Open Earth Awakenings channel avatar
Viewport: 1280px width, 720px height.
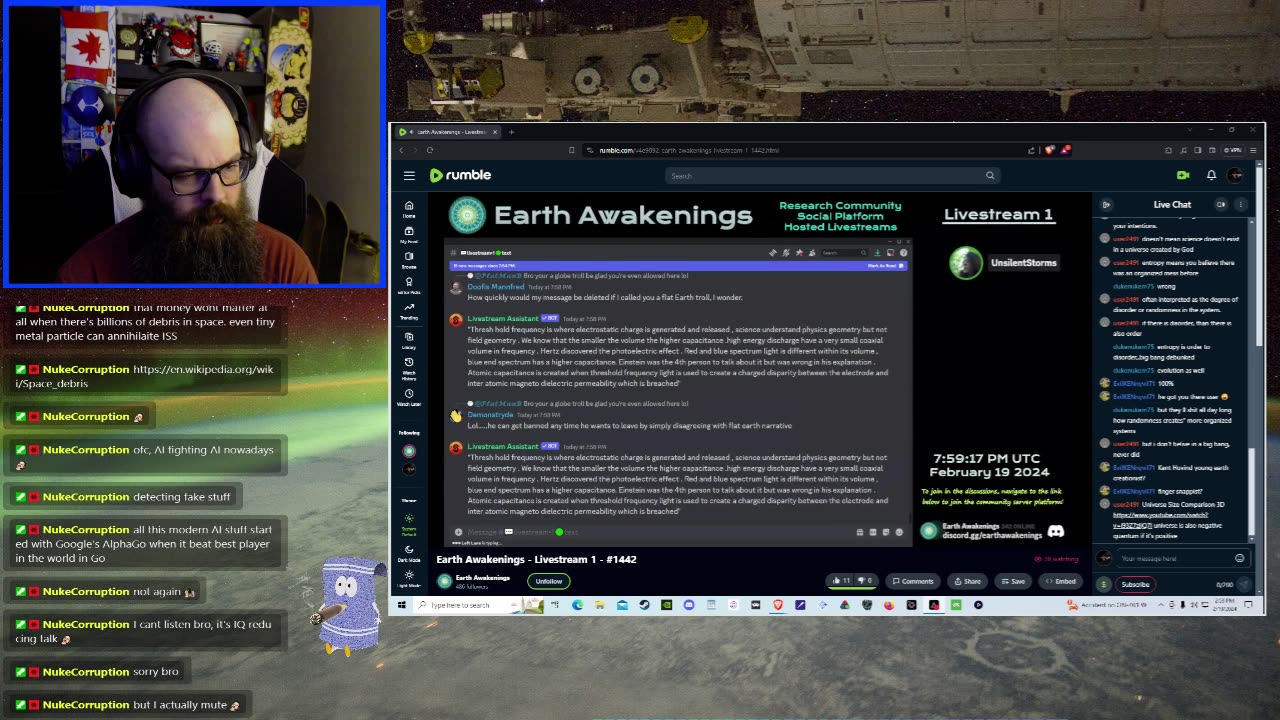coord(444,581)
